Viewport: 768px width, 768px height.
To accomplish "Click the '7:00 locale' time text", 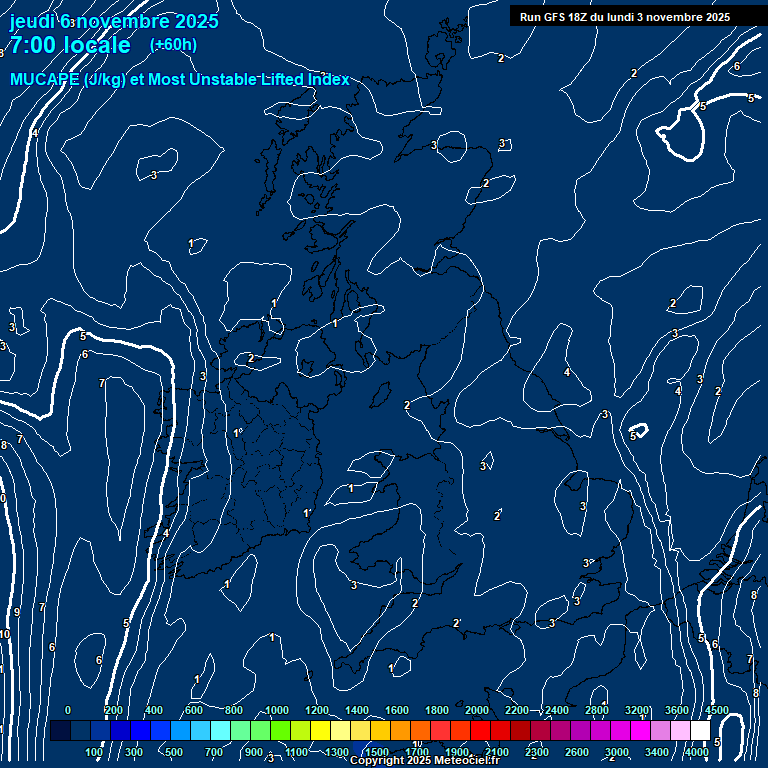I will point(71,45).
